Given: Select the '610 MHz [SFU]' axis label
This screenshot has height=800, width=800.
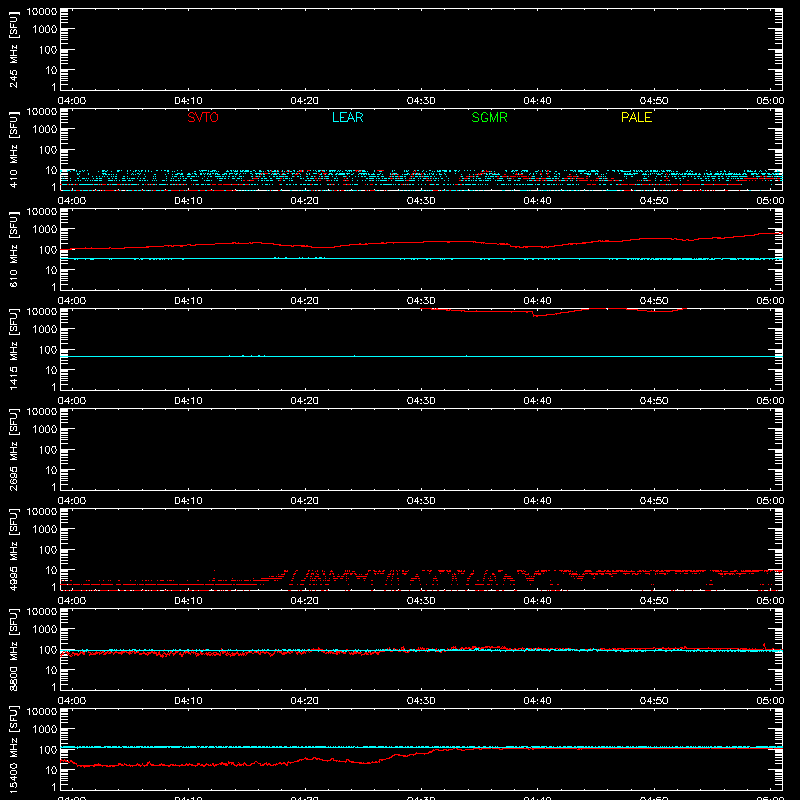Looking at the screenshot, I should tap(14, 249).
